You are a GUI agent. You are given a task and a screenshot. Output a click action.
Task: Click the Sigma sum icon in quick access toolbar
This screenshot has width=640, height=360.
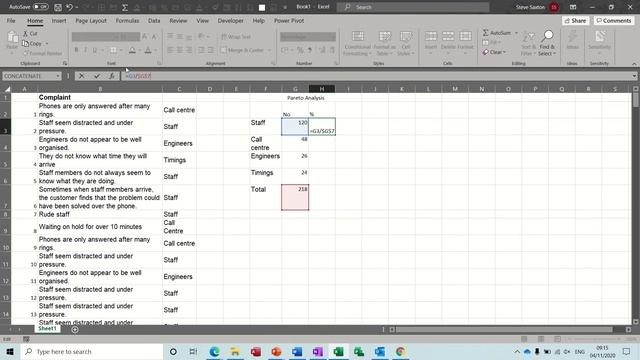pyautogui.click(x=125, y=7)
